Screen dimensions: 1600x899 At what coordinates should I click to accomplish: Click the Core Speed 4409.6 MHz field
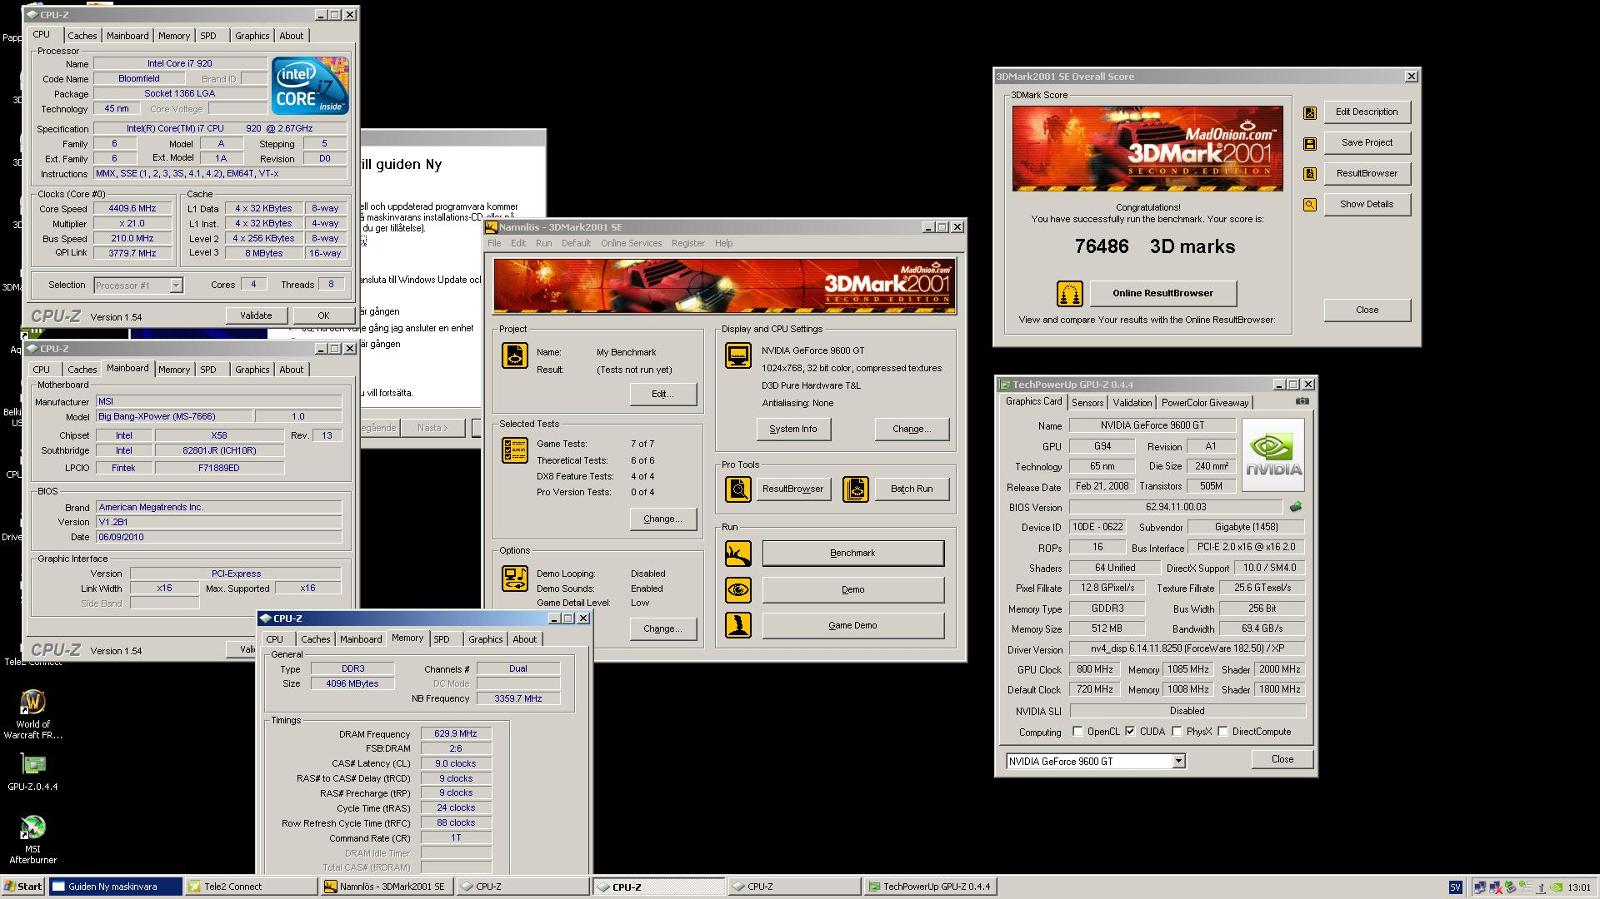132,209
